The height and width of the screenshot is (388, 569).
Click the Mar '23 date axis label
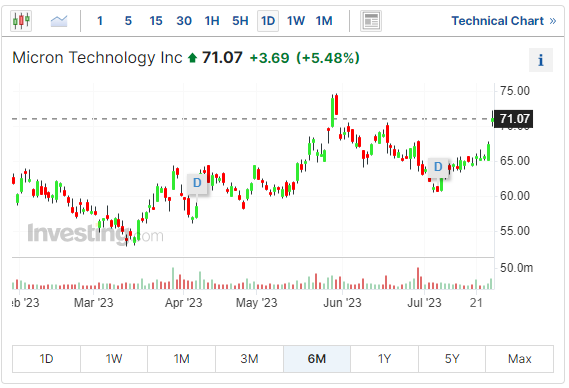(94, 302)
